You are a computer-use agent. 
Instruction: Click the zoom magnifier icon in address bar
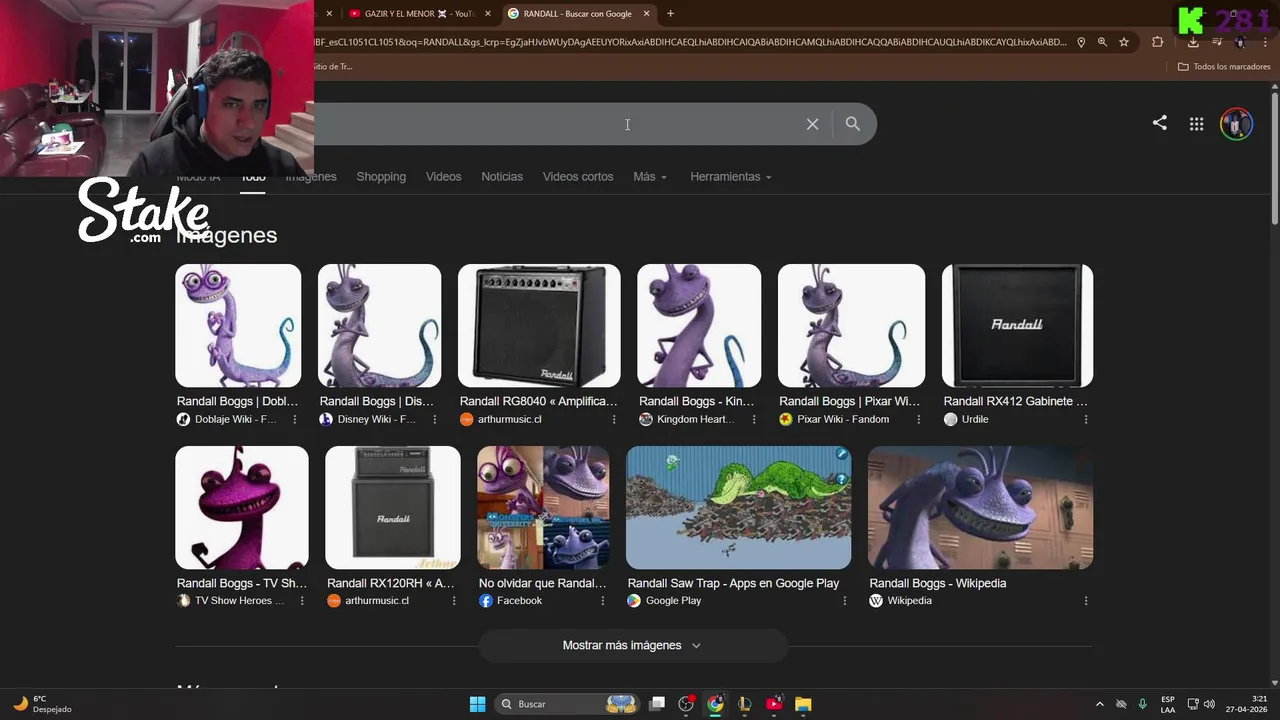pyautogui.click(x=1102, y=42)
